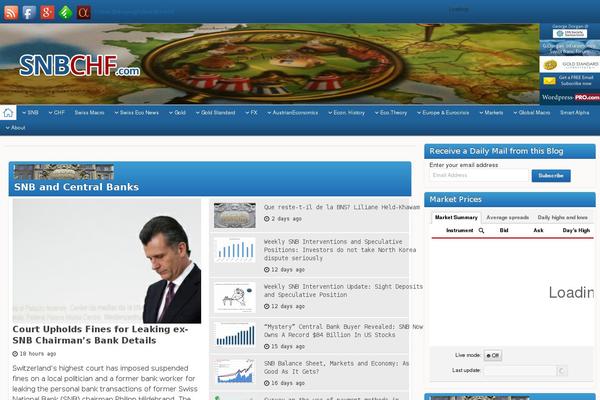600x400 pixels.
Task: Click the George Dorgan sidebar banner
Action: (x=570, y=31)
